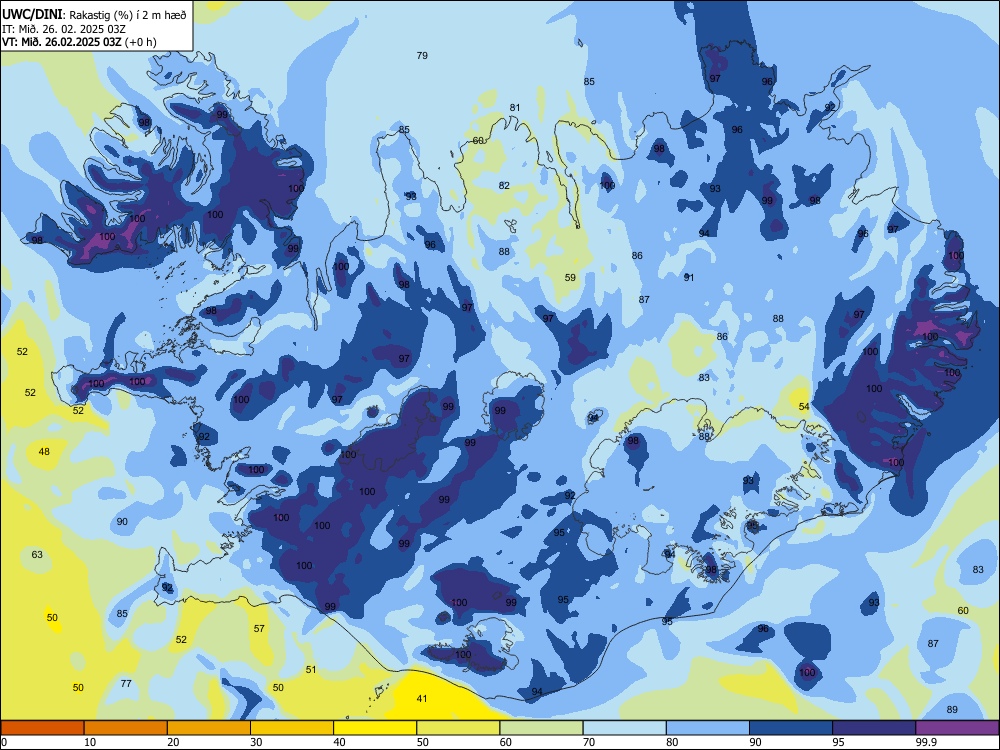Screen dimensions: 1000x750
Task: Click the 90–95 dark blue legend swatch
Action: [791, 728]
